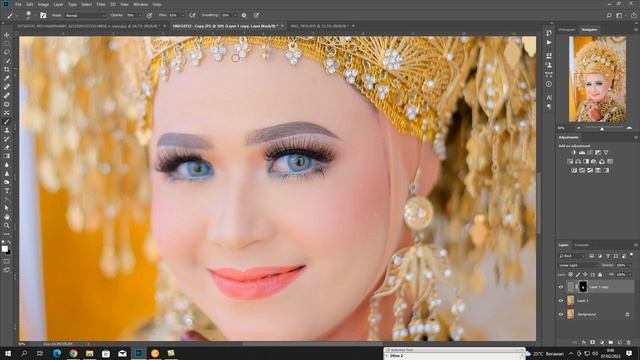Select the Eraser tool
The image size is (640, 360).
click(x=7, y=147)
